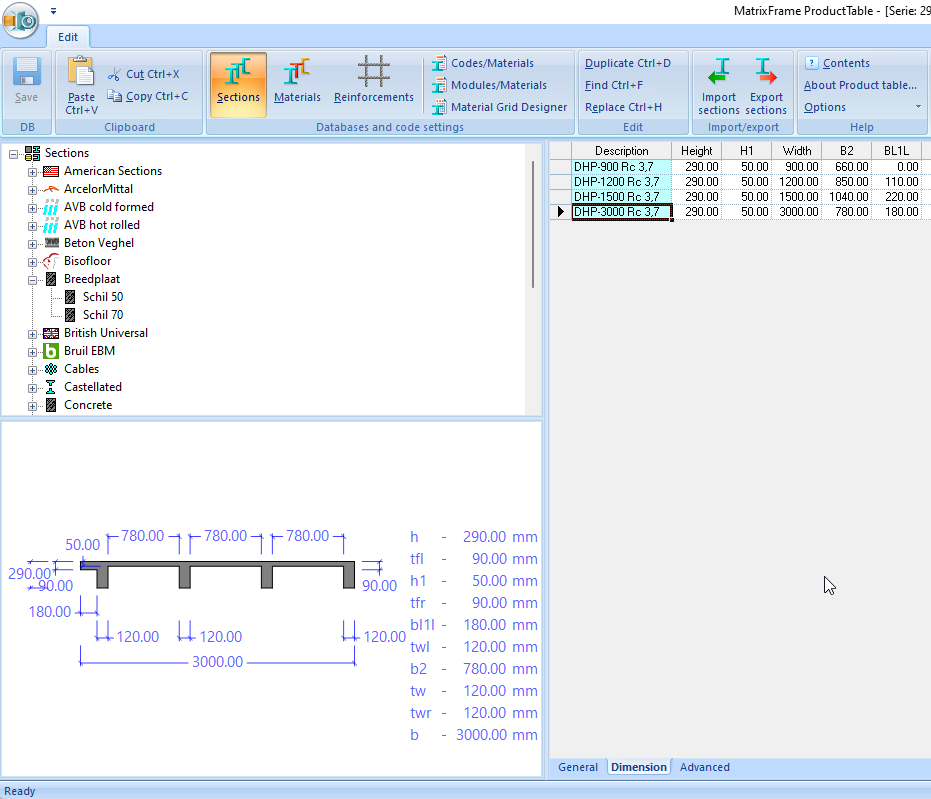Click the Castellated beam icon
The height and width of the screenshot is (799, 931).
click(x=51, y=387)
